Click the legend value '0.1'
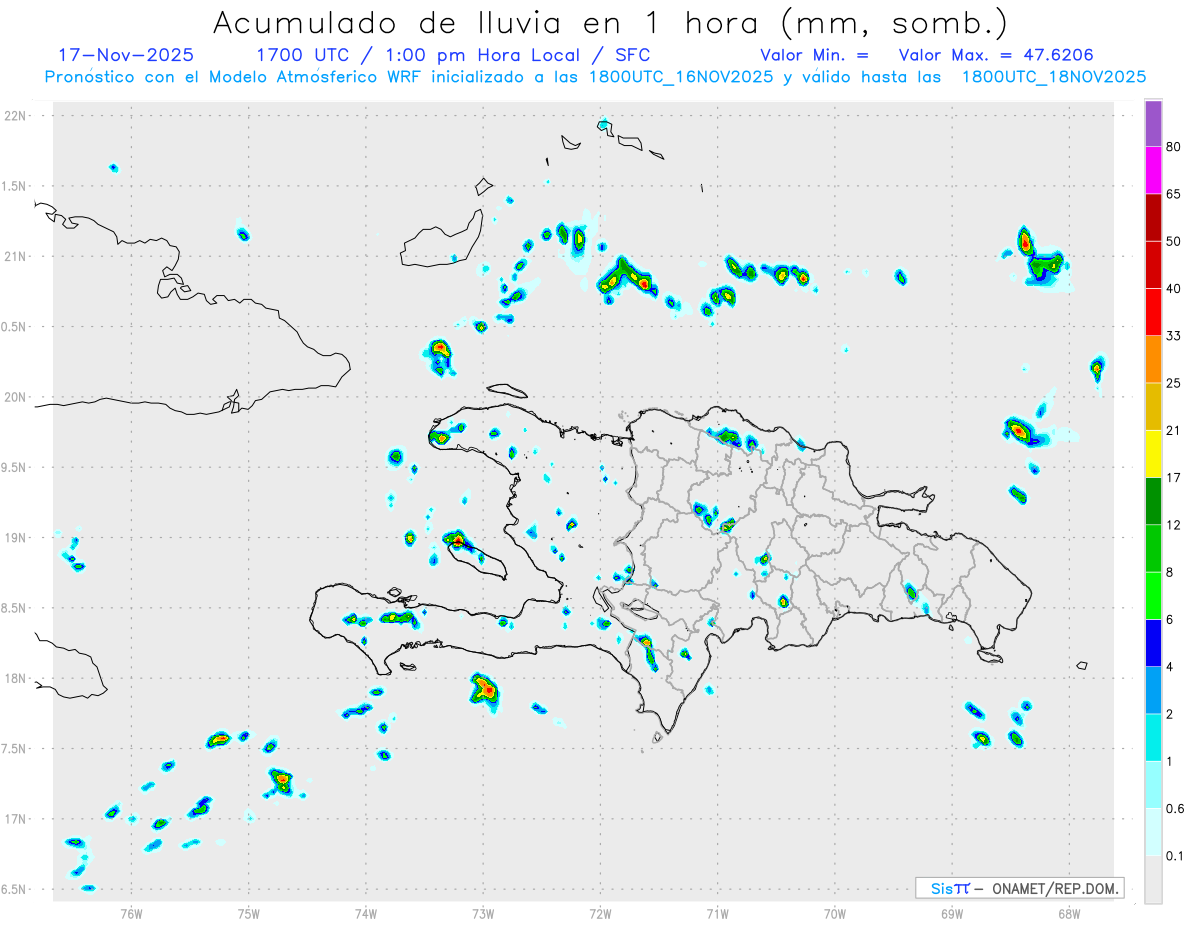Screen dimensions: 1200x927 1175,856
